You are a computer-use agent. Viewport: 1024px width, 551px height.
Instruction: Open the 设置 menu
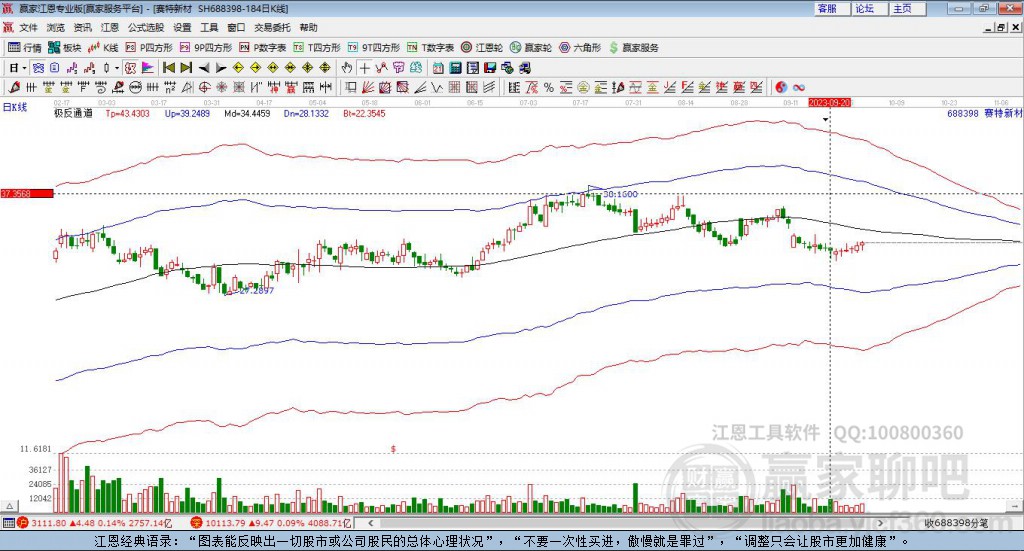[x=182, y=27]
